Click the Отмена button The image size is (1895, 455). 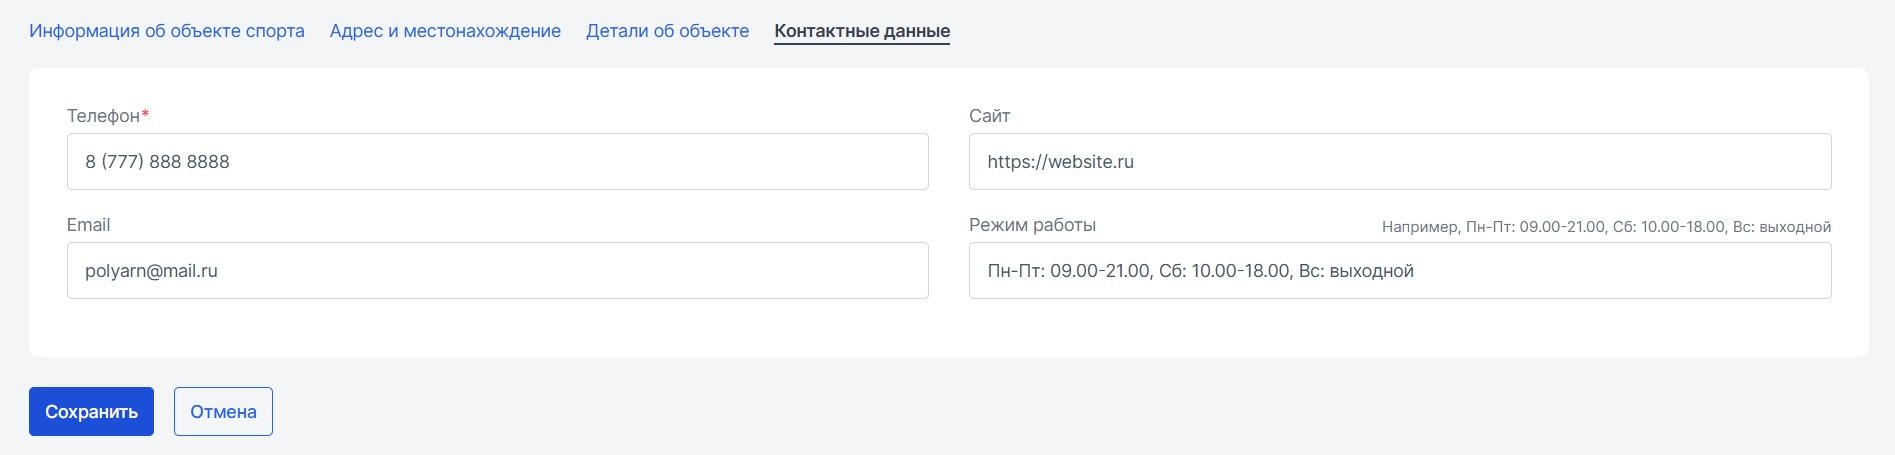(223, 412)
